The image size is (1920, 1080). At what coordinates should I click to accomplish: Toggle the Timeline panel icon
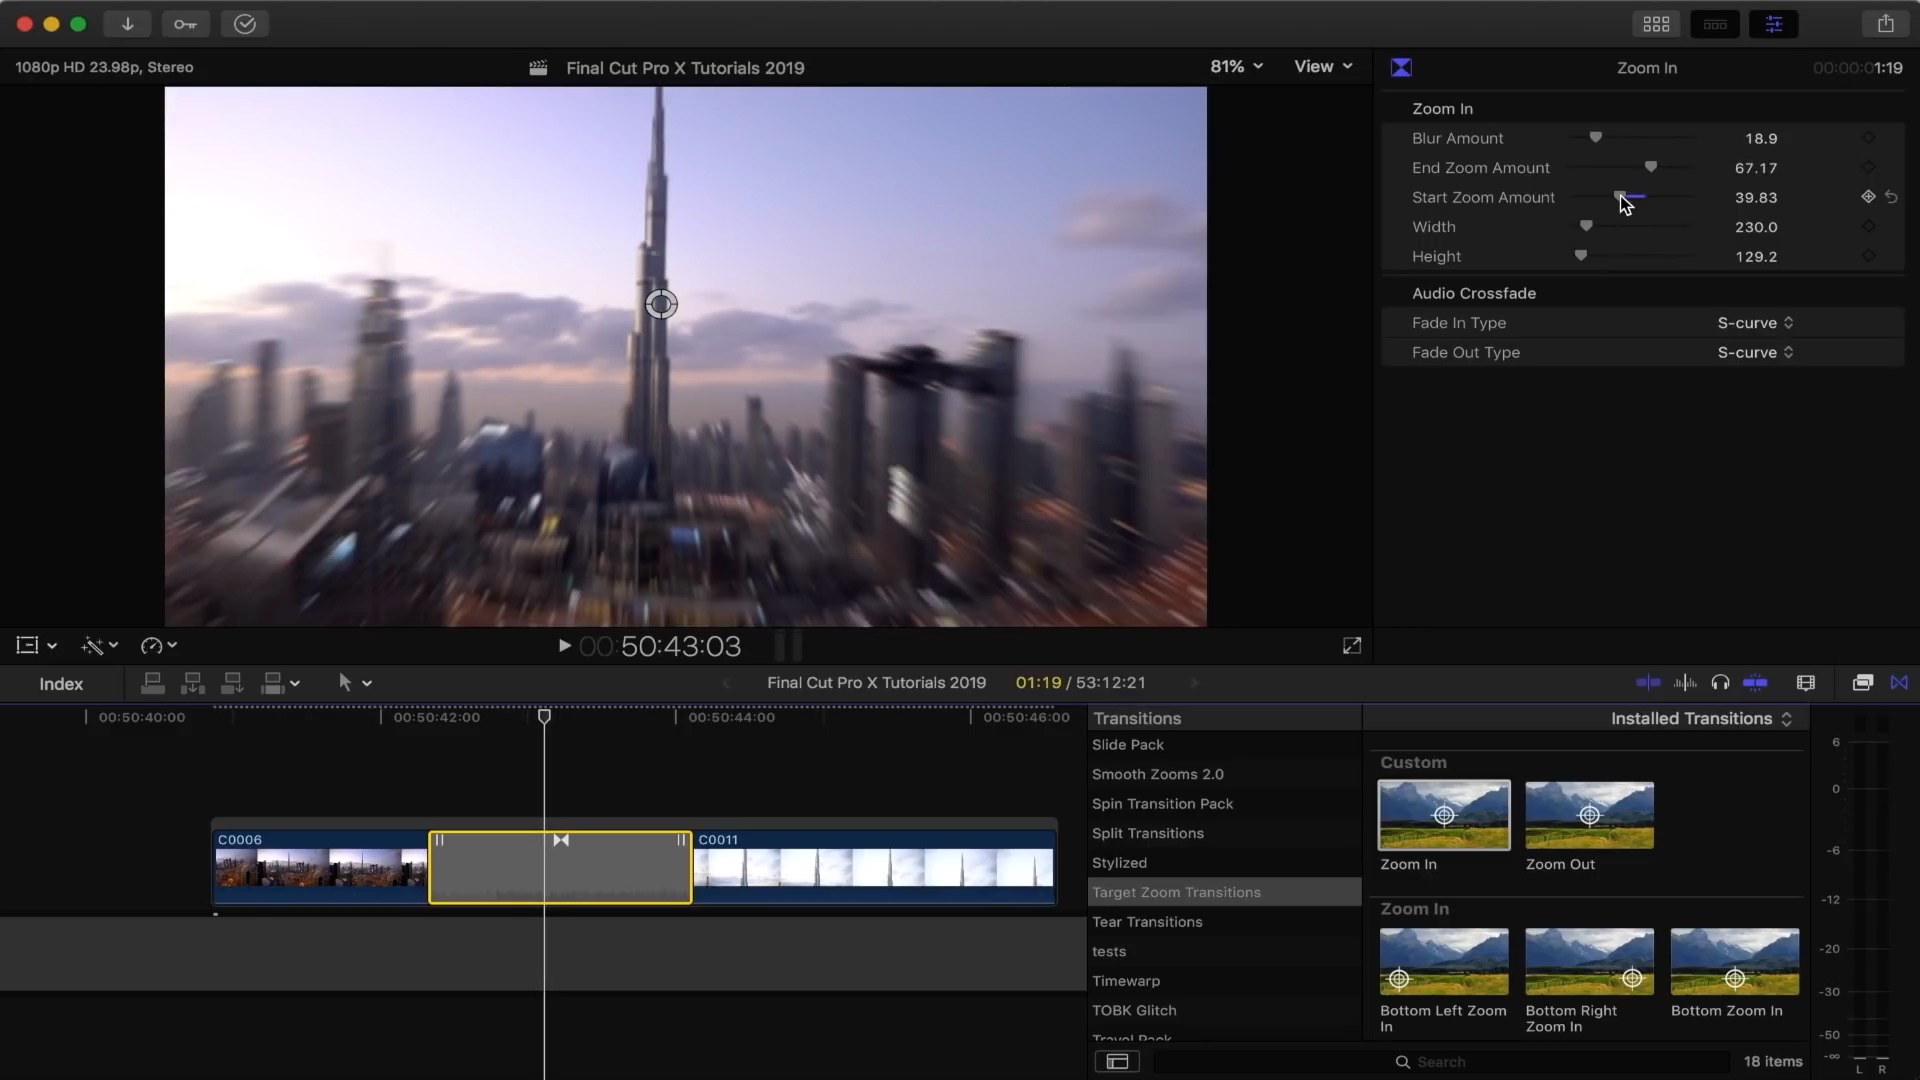point(1715,24)
